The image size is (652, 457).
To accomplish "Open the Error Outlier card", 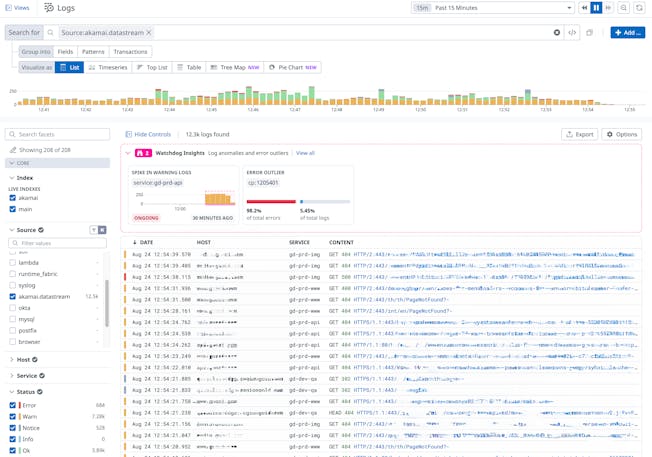I will 298,195.
